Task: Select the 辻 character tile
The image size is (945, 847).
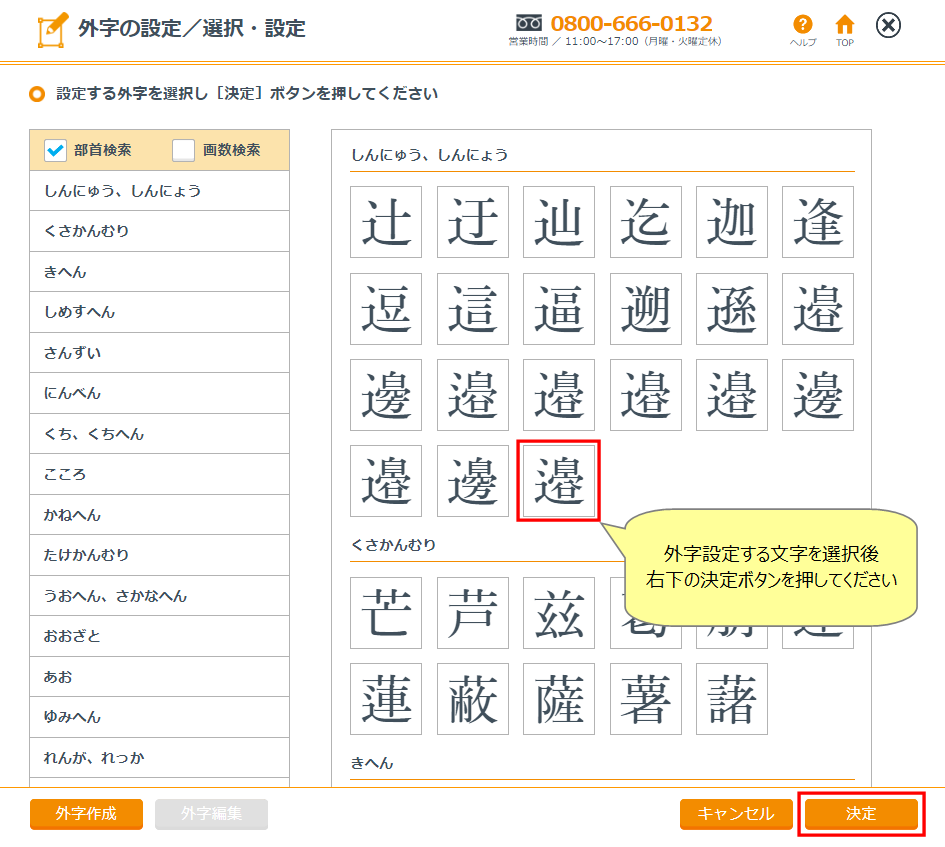Action: coord(386,222)
